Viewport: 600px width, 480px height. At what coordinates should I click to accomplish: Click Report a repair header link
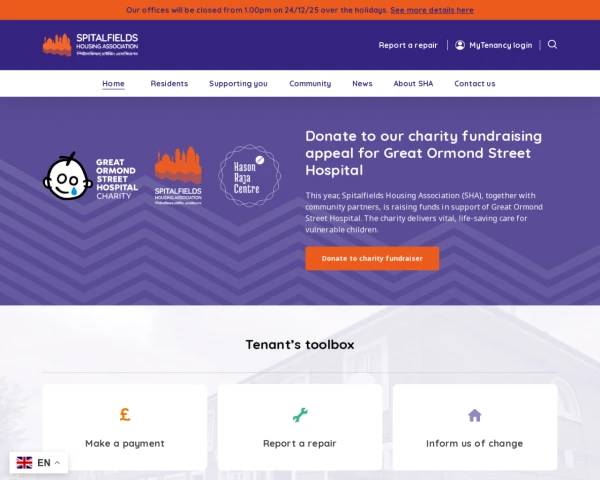pos(408,45)
